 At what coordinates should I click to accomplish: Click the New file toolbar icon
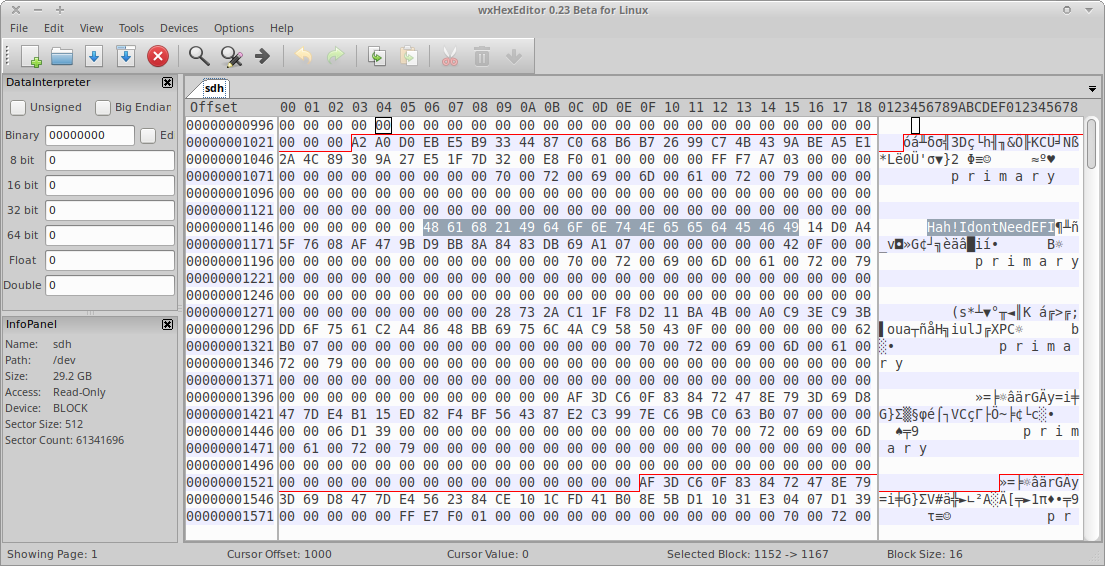point(30,56)
